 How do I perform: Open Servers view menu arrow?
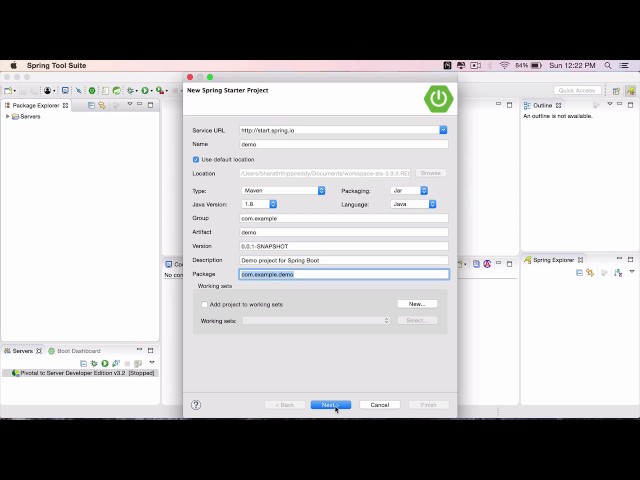[152, 362]
